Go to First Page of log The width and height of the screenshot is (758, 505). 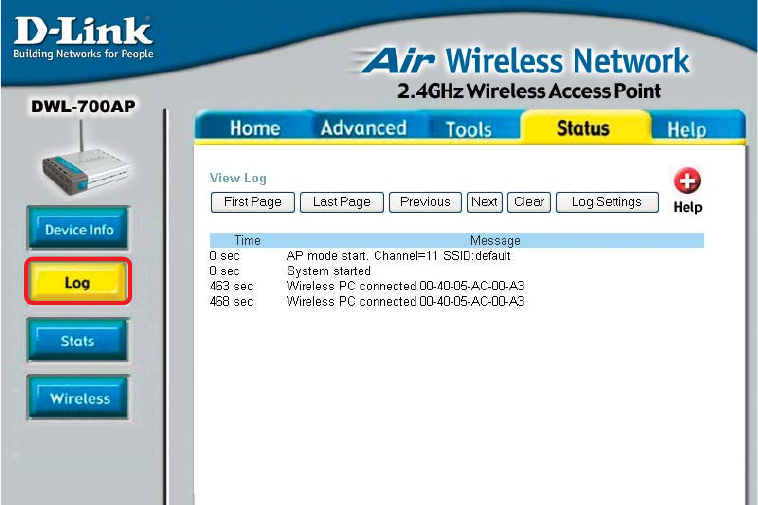(x=253, y=202)
